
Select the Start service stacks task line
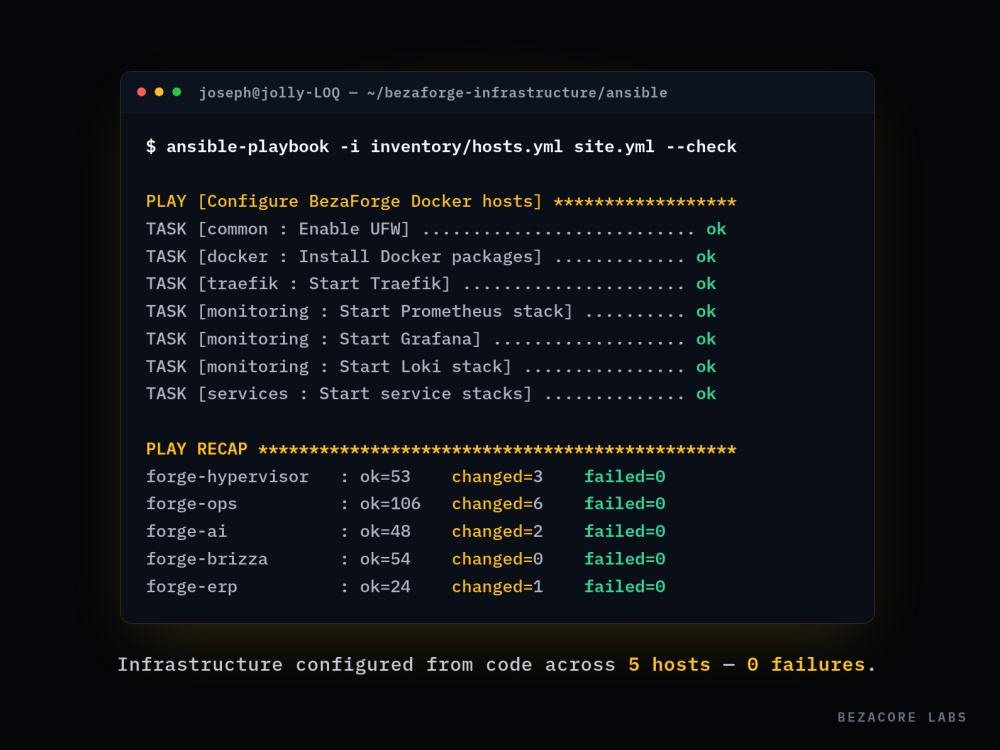(x=431, y=394)
